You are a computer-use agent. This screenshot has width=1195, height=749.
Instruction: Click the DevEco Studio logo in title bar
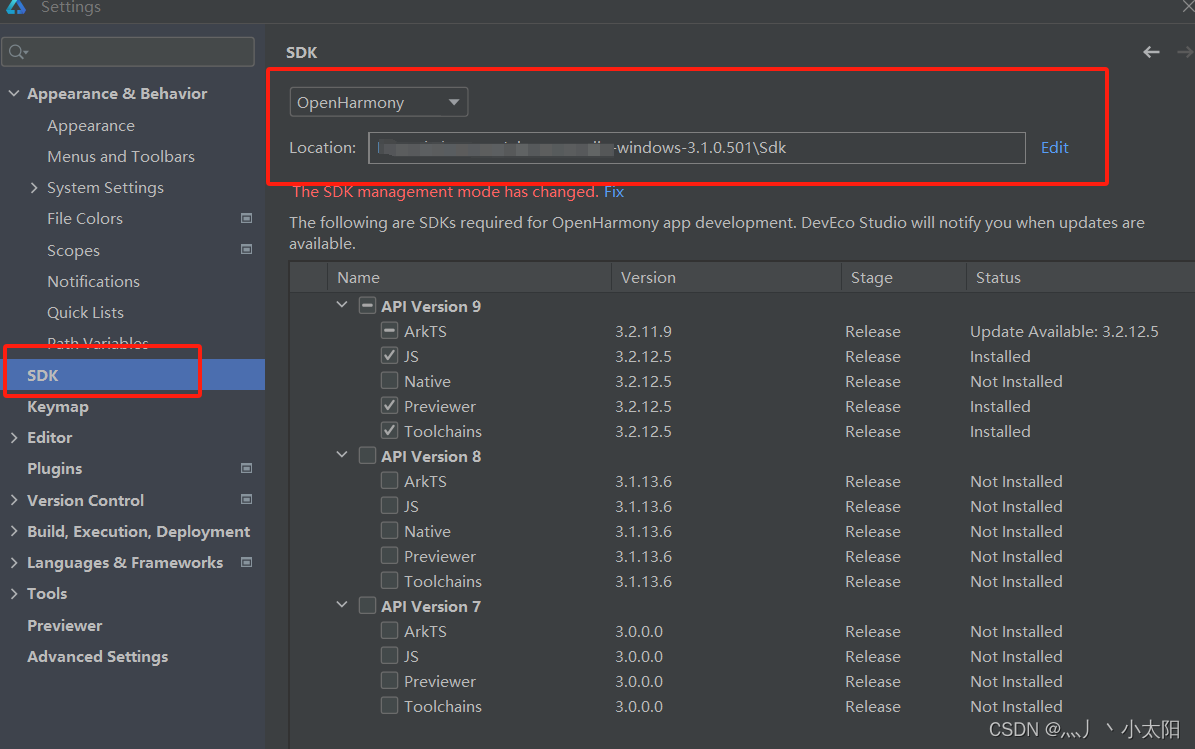pyautogui.click(x=15, y=7)
